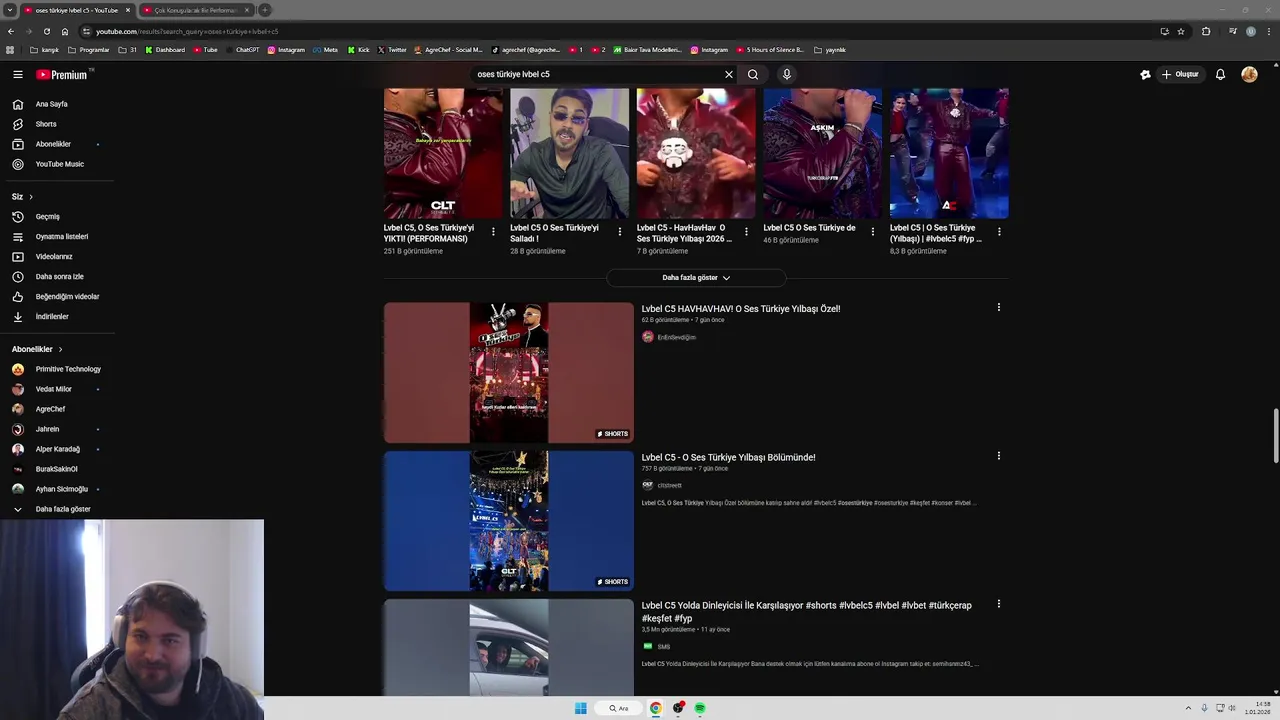Open the menu for 'Lvbel C5, O Ses Türkiye'yi YIKTI' short
The height and width of the screenshot is (720, 1280).
493,232
